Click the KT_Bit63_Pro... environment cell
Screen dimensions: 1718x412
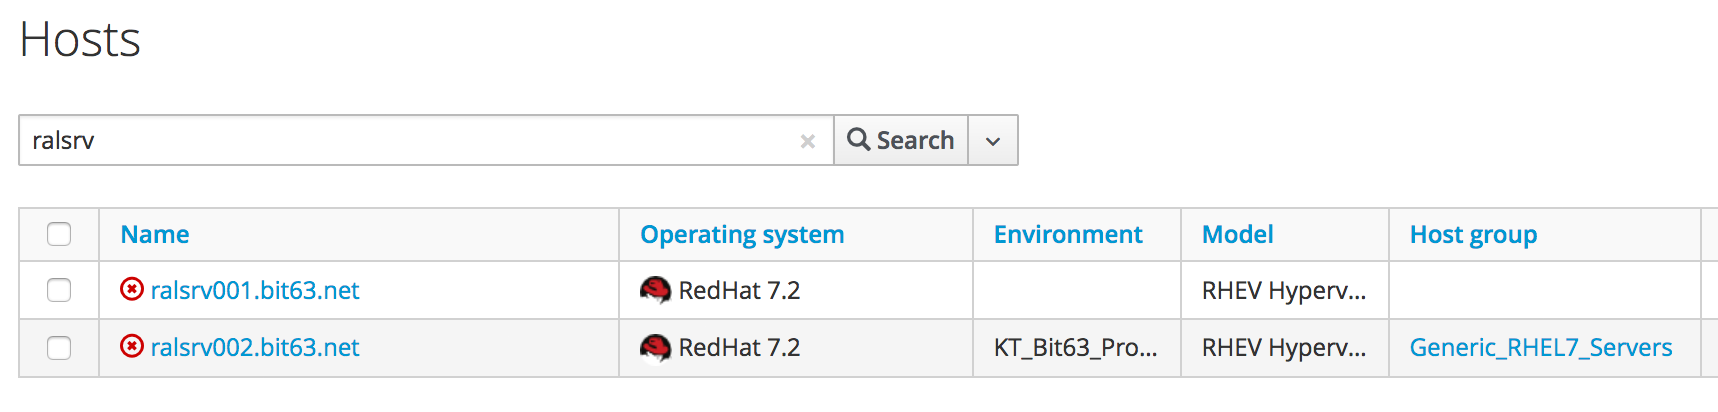(x=1075, y=347)
